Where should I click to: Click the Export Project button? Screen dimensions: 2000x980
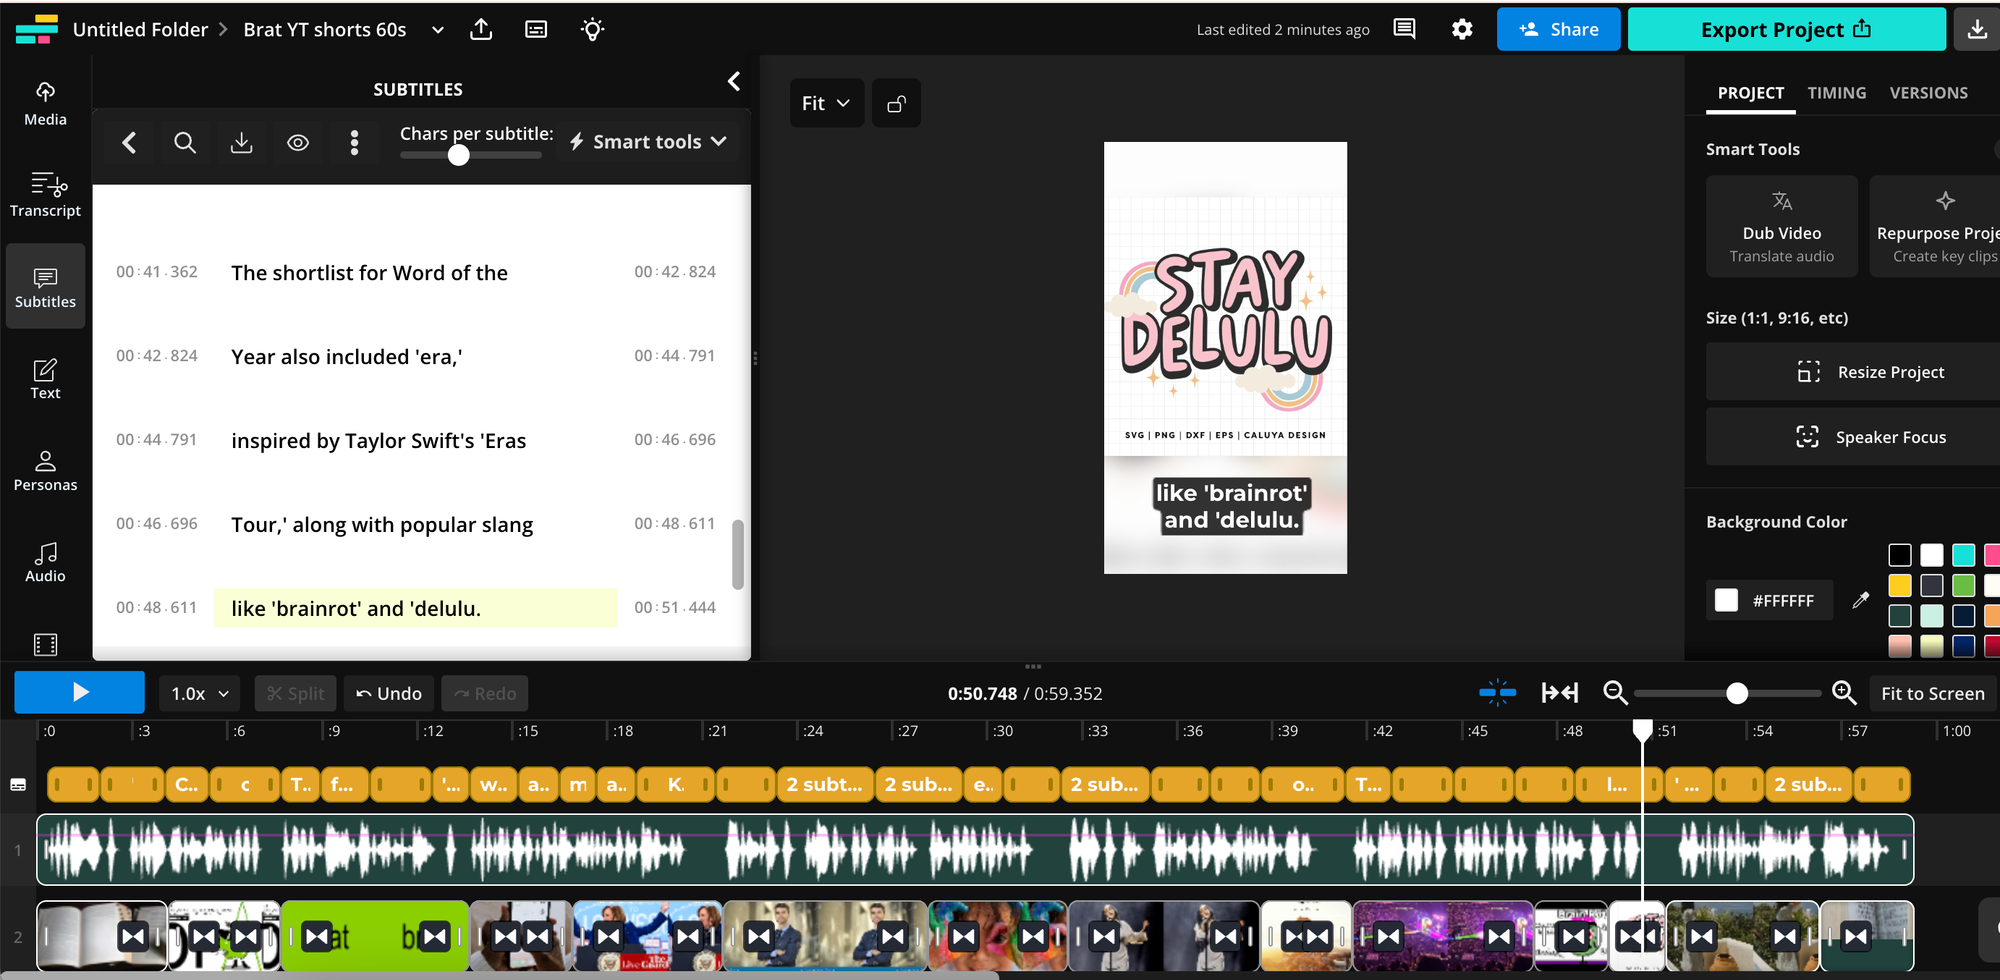pos(1786,29)
